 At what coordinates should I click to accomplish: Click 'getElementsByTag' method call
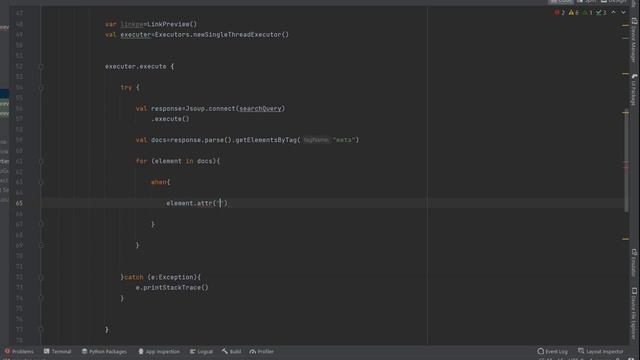point(266,140)
